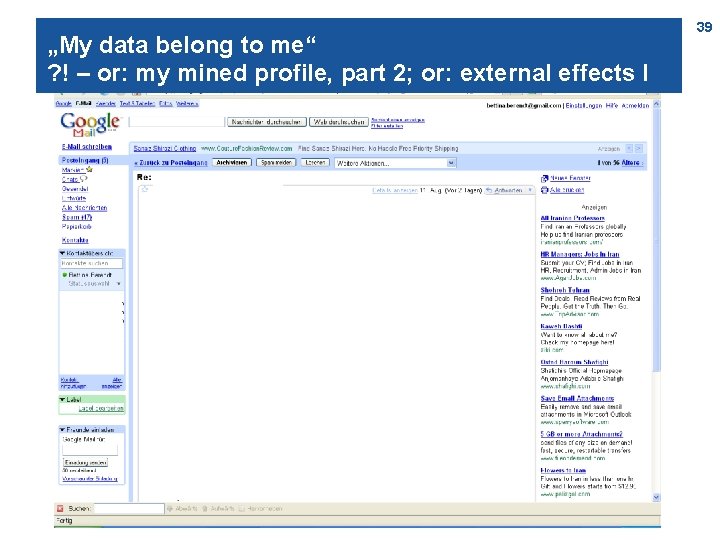This screenshot has height=540, width=720.
Task: Click the Suchen find bar input
Action: tap(129, 508)
